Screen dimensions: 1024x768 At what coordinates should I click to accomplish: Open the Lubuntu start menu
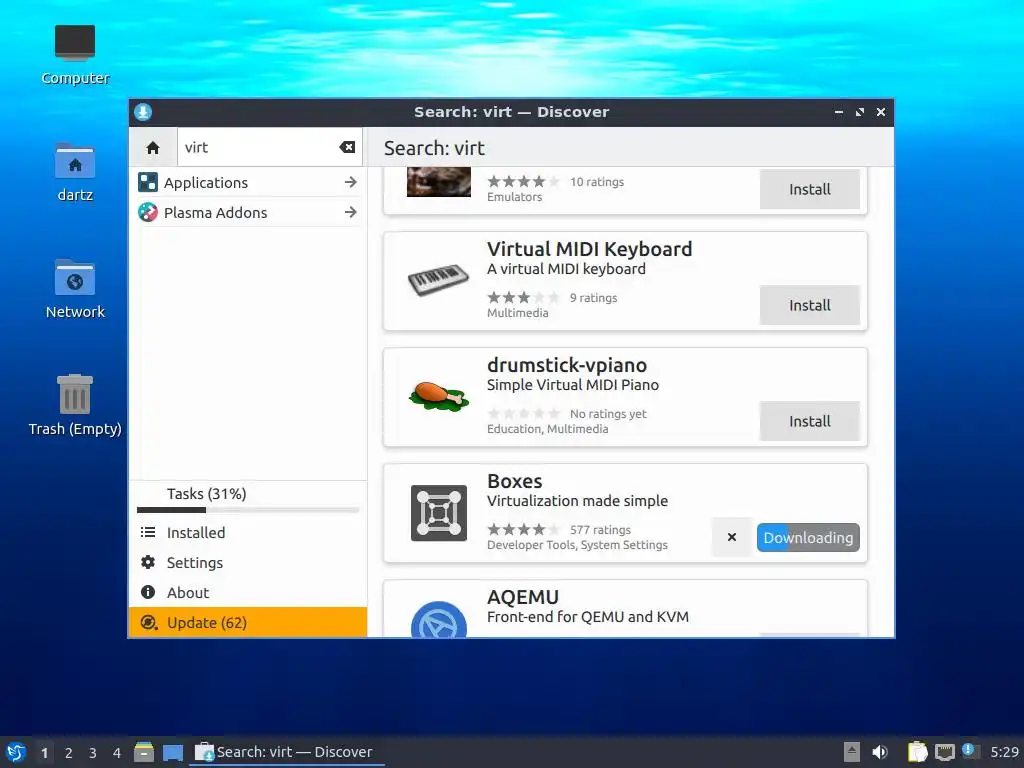pyautogui.click(x=15, y=752)
